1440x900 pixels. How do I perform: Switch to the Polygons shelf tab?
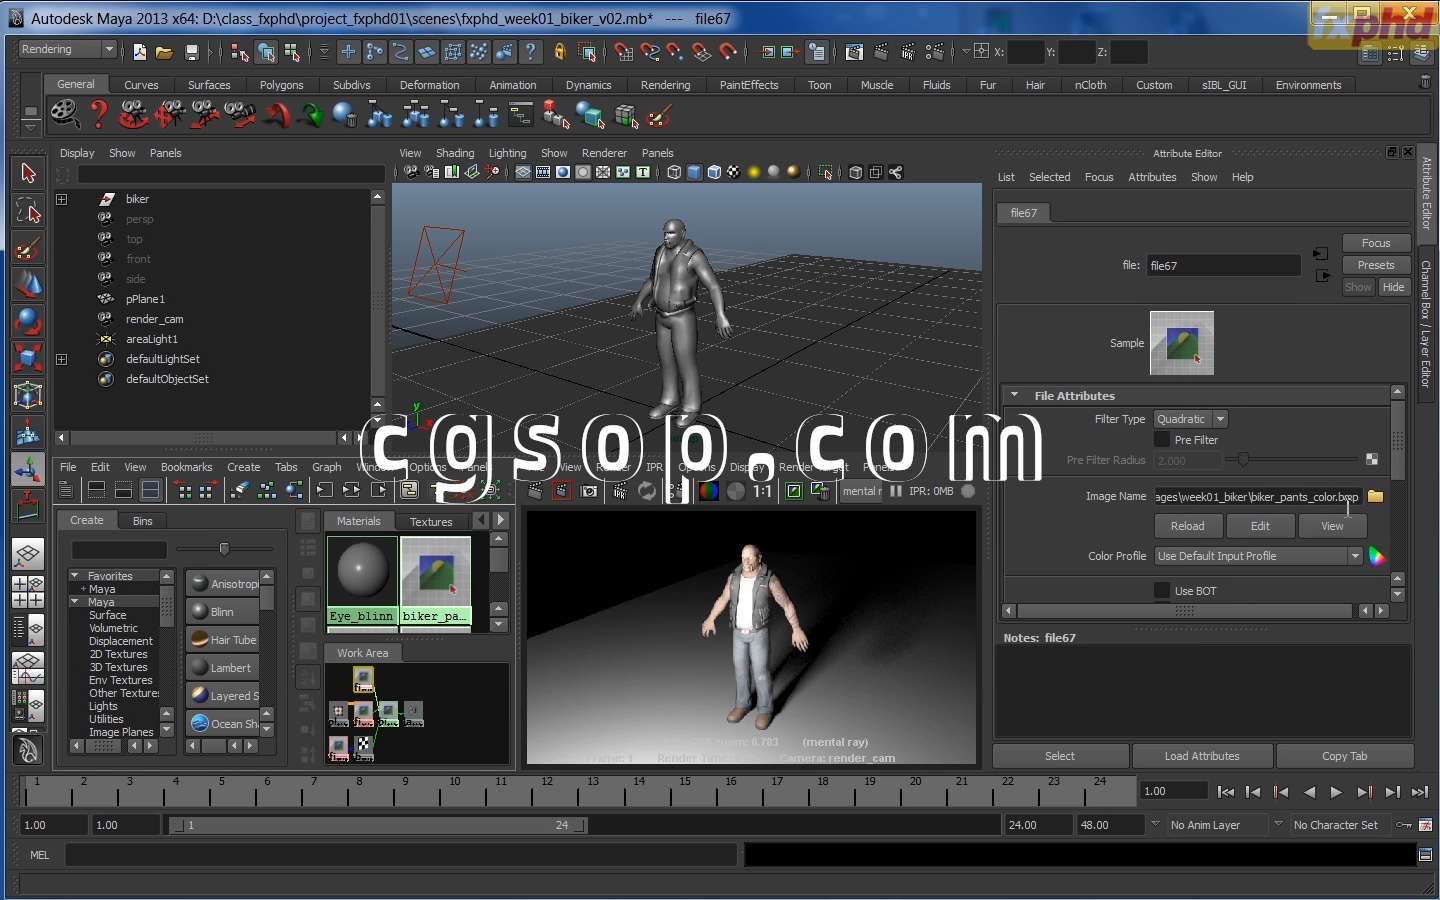pos(281,85)
